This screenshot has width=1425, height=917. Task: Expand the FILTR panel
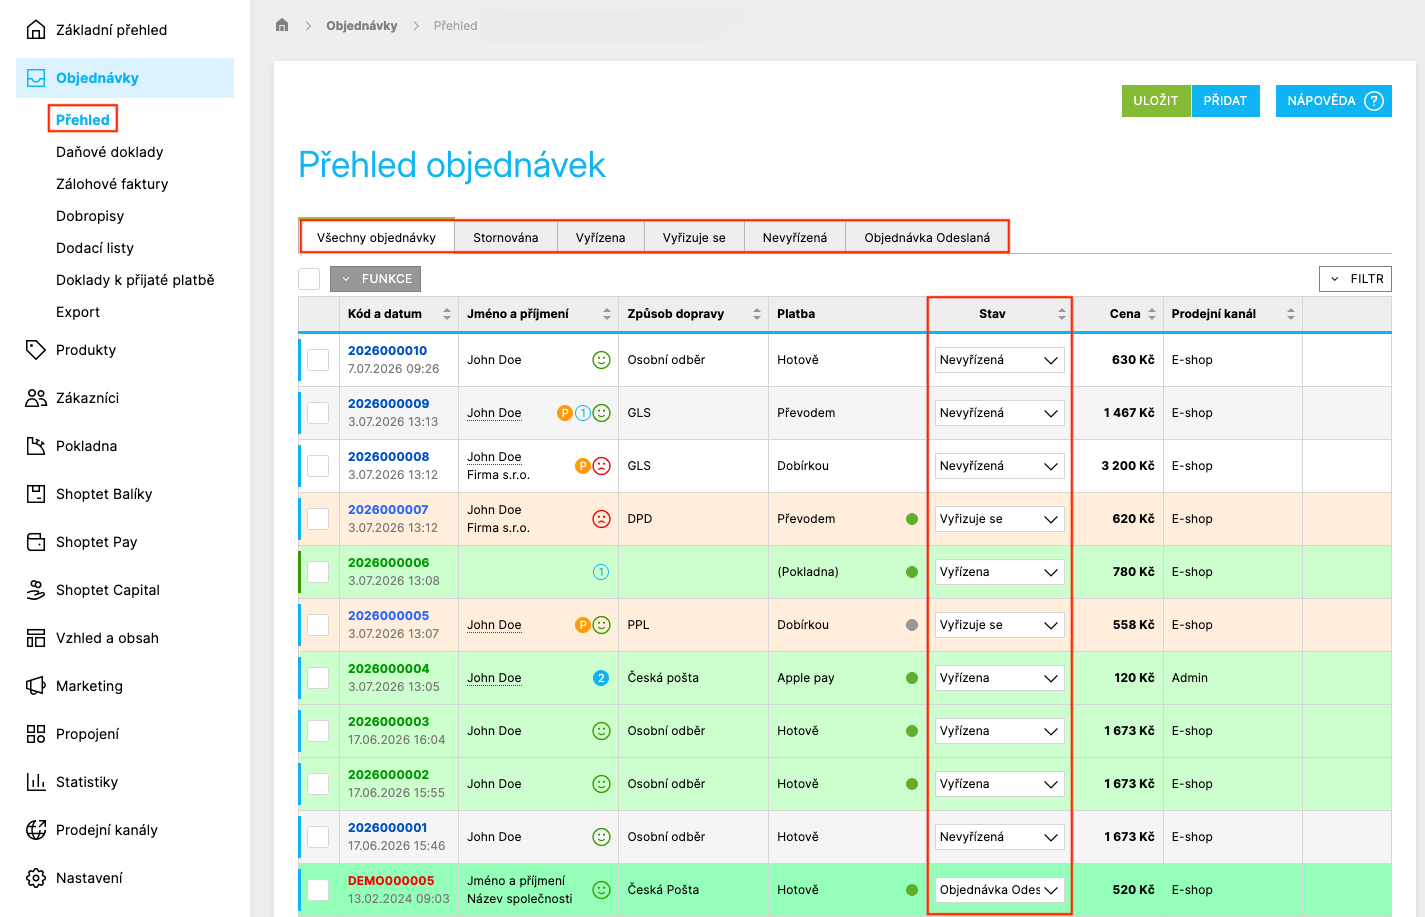1355,279
